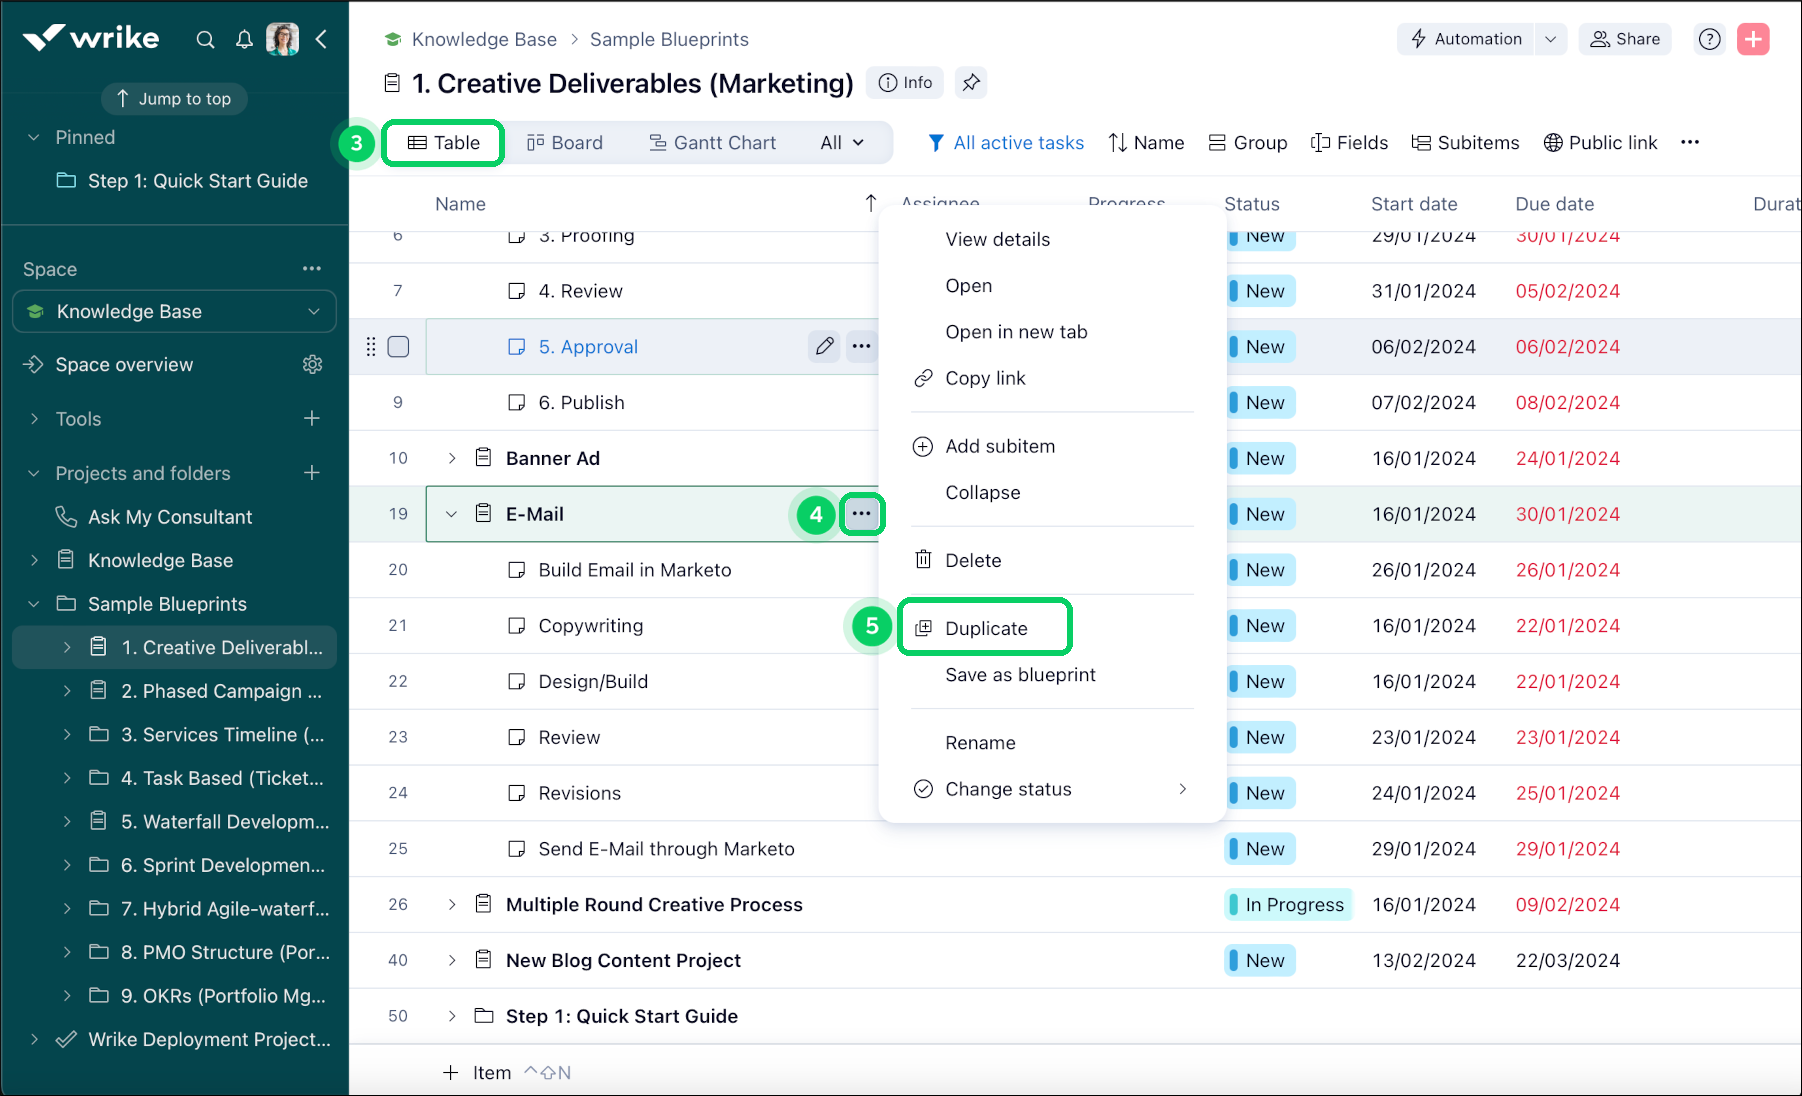Viewport: 1802px width, 1096px height.
Task: Switch to the Board view
Action: pyautogui.click(x=565, y=142)
